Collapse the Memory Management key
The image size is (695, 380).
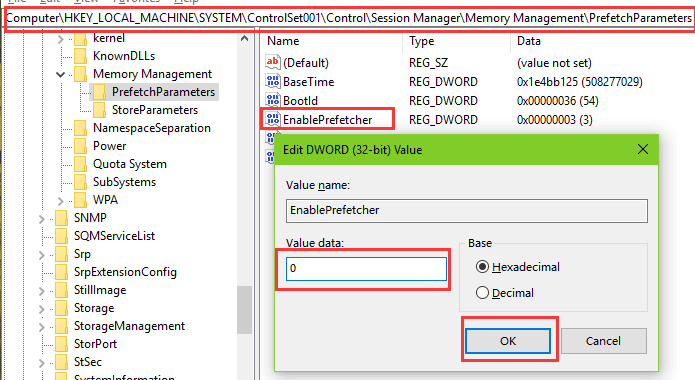61,74
